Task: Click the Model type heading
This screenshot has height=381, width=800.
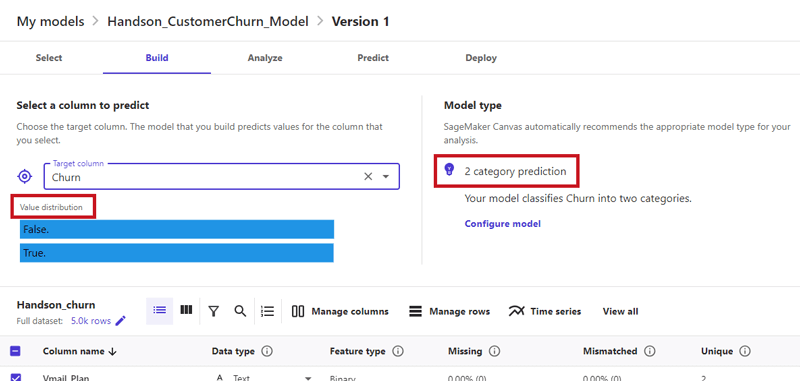Action: pos(472,106)
